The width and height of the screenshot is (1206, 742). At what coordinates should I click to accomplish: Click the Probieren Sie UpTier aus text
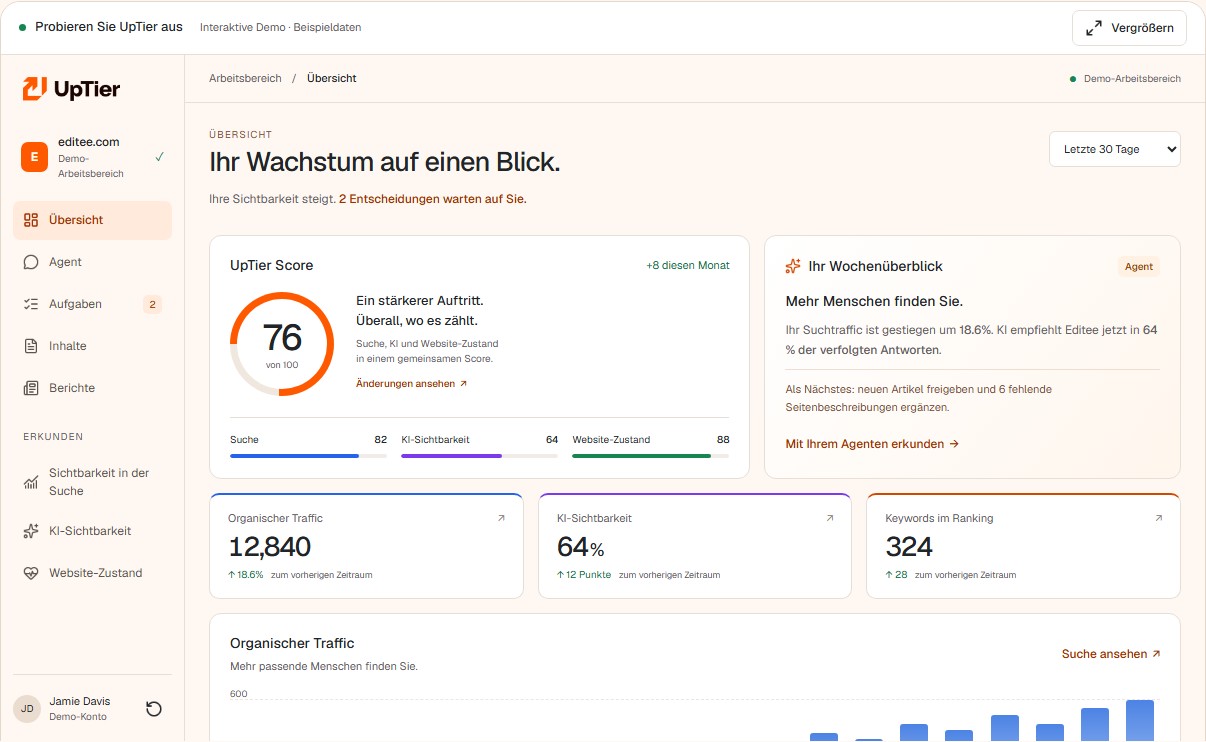109,27
